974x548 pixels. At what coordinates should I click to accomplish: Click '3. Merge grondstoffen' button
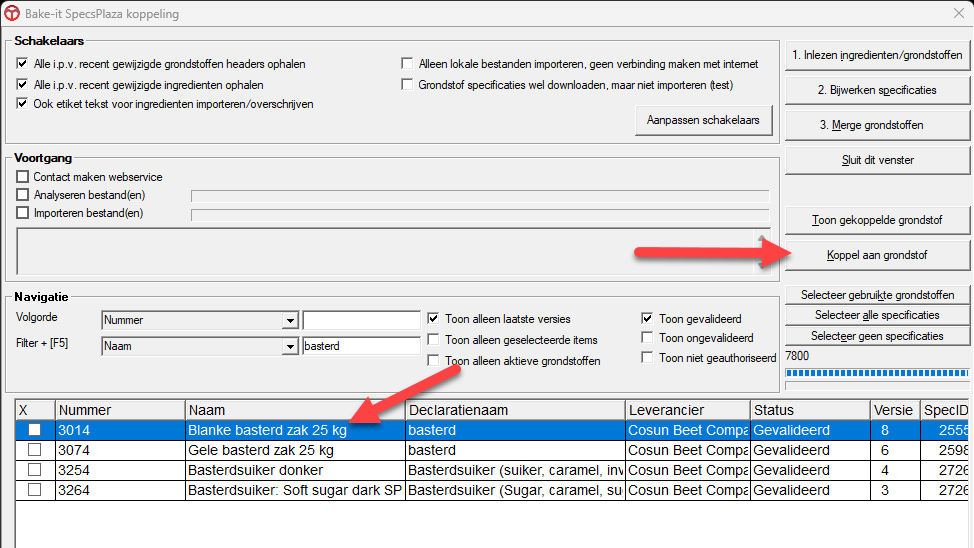pyautogui.click(x=877, y=125)
